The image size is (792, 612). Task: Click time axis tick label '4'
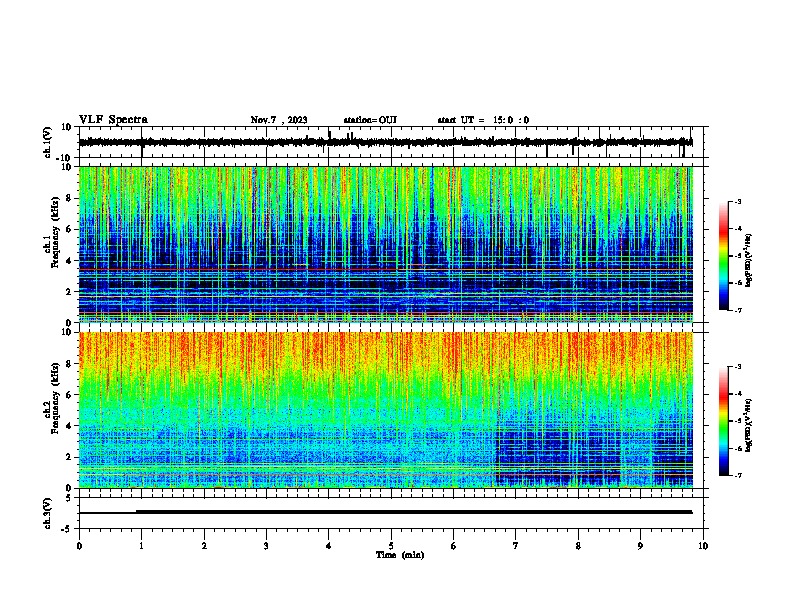329,546
